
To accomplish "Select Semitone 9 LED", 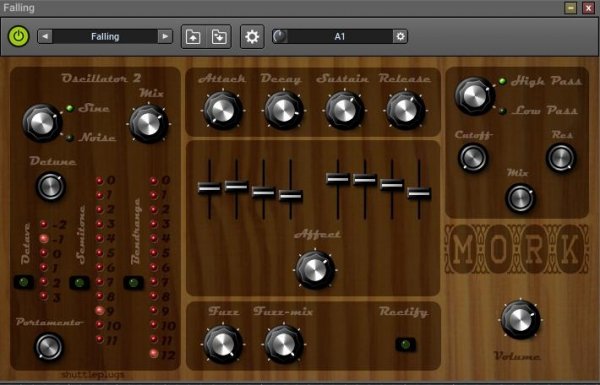I will [99, 310].
